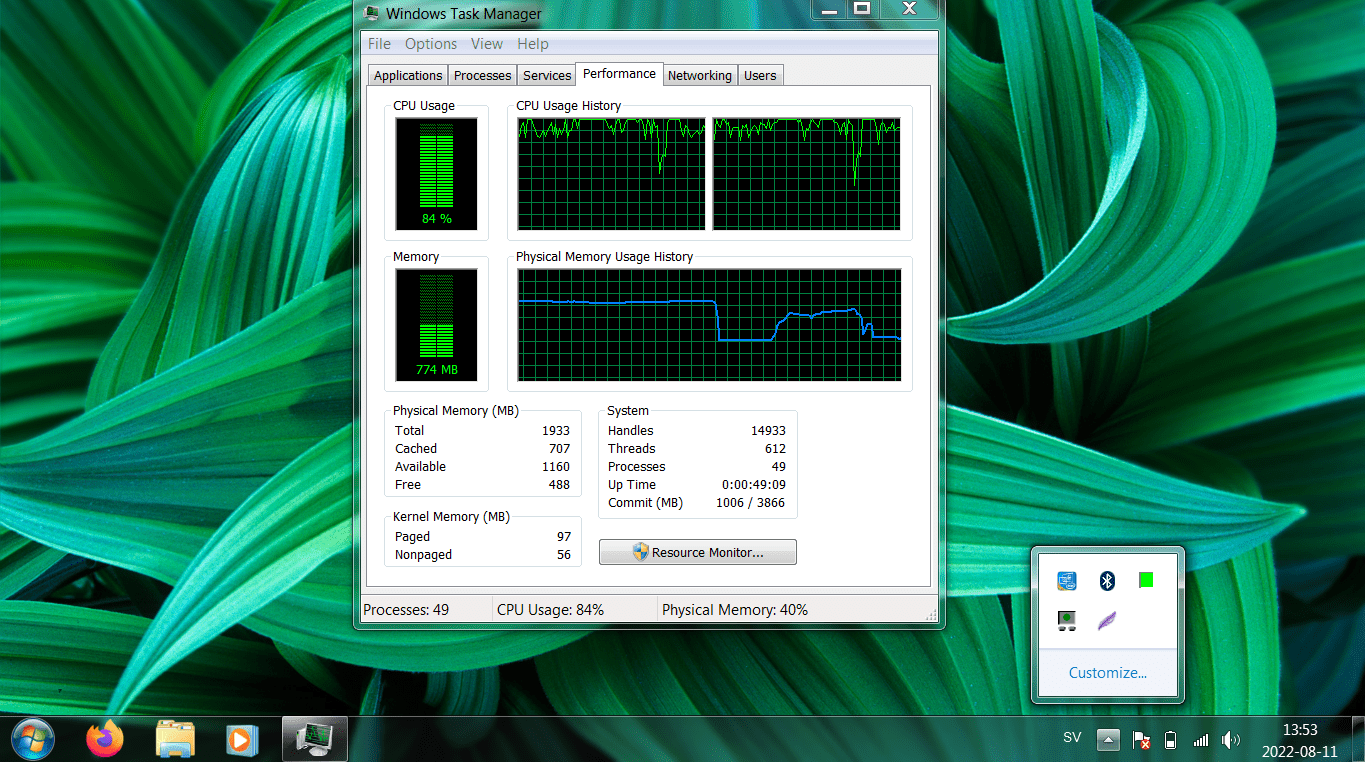Click the Nonpaged value 56

click(x=564, y=555)
